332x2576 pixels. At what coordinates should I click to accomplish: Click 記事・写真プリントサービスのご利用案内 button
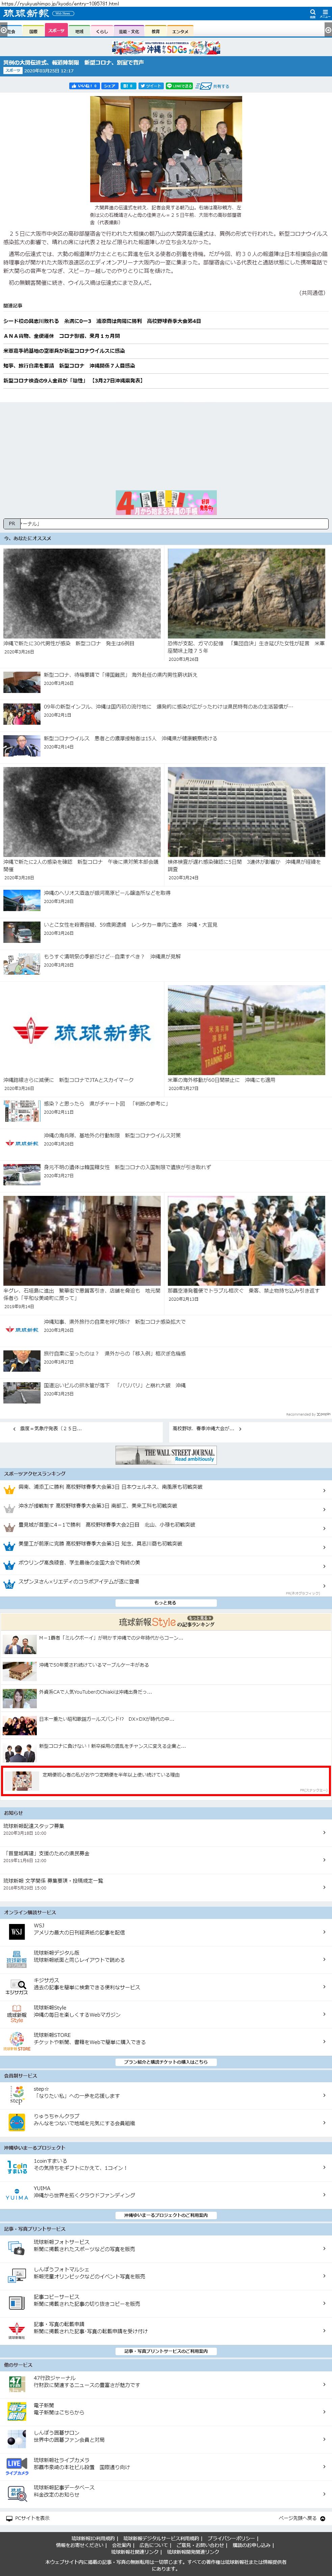166,2351
